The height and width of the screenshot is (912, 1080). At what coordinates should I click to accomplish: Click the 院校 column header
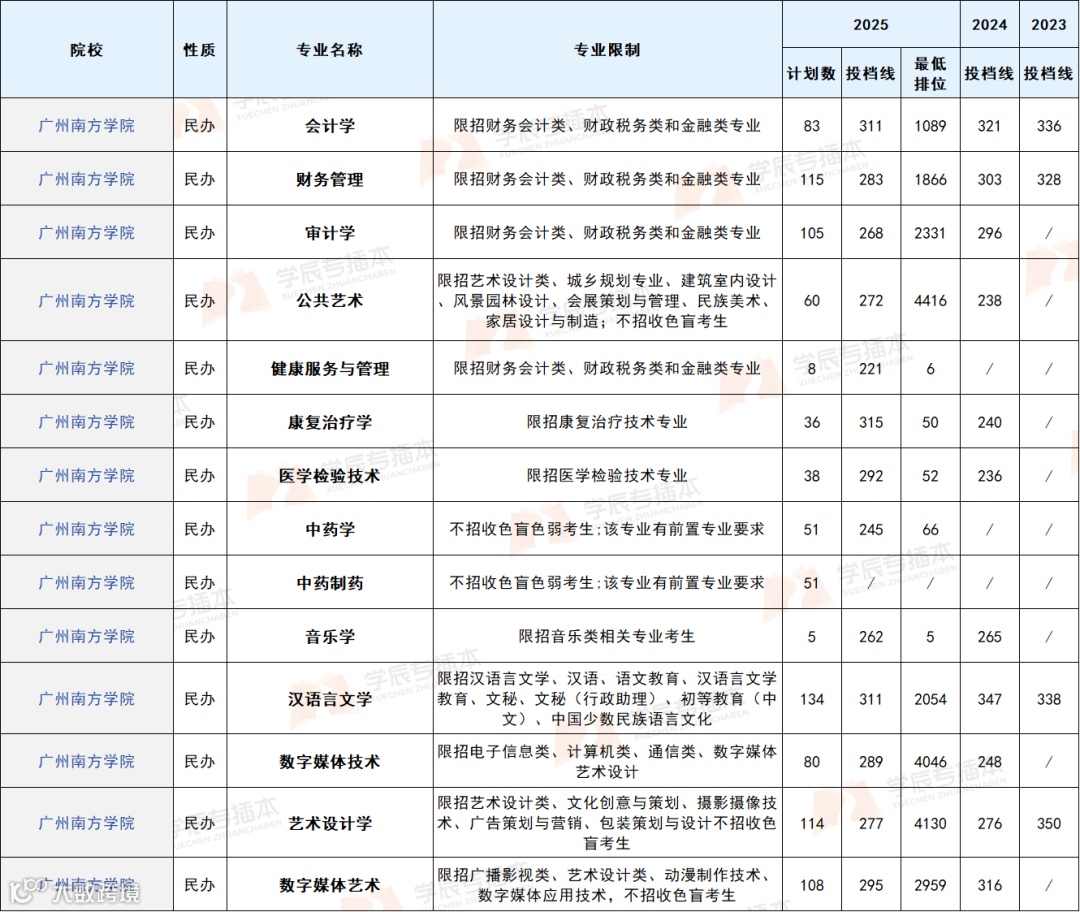[x=87, y=50]
